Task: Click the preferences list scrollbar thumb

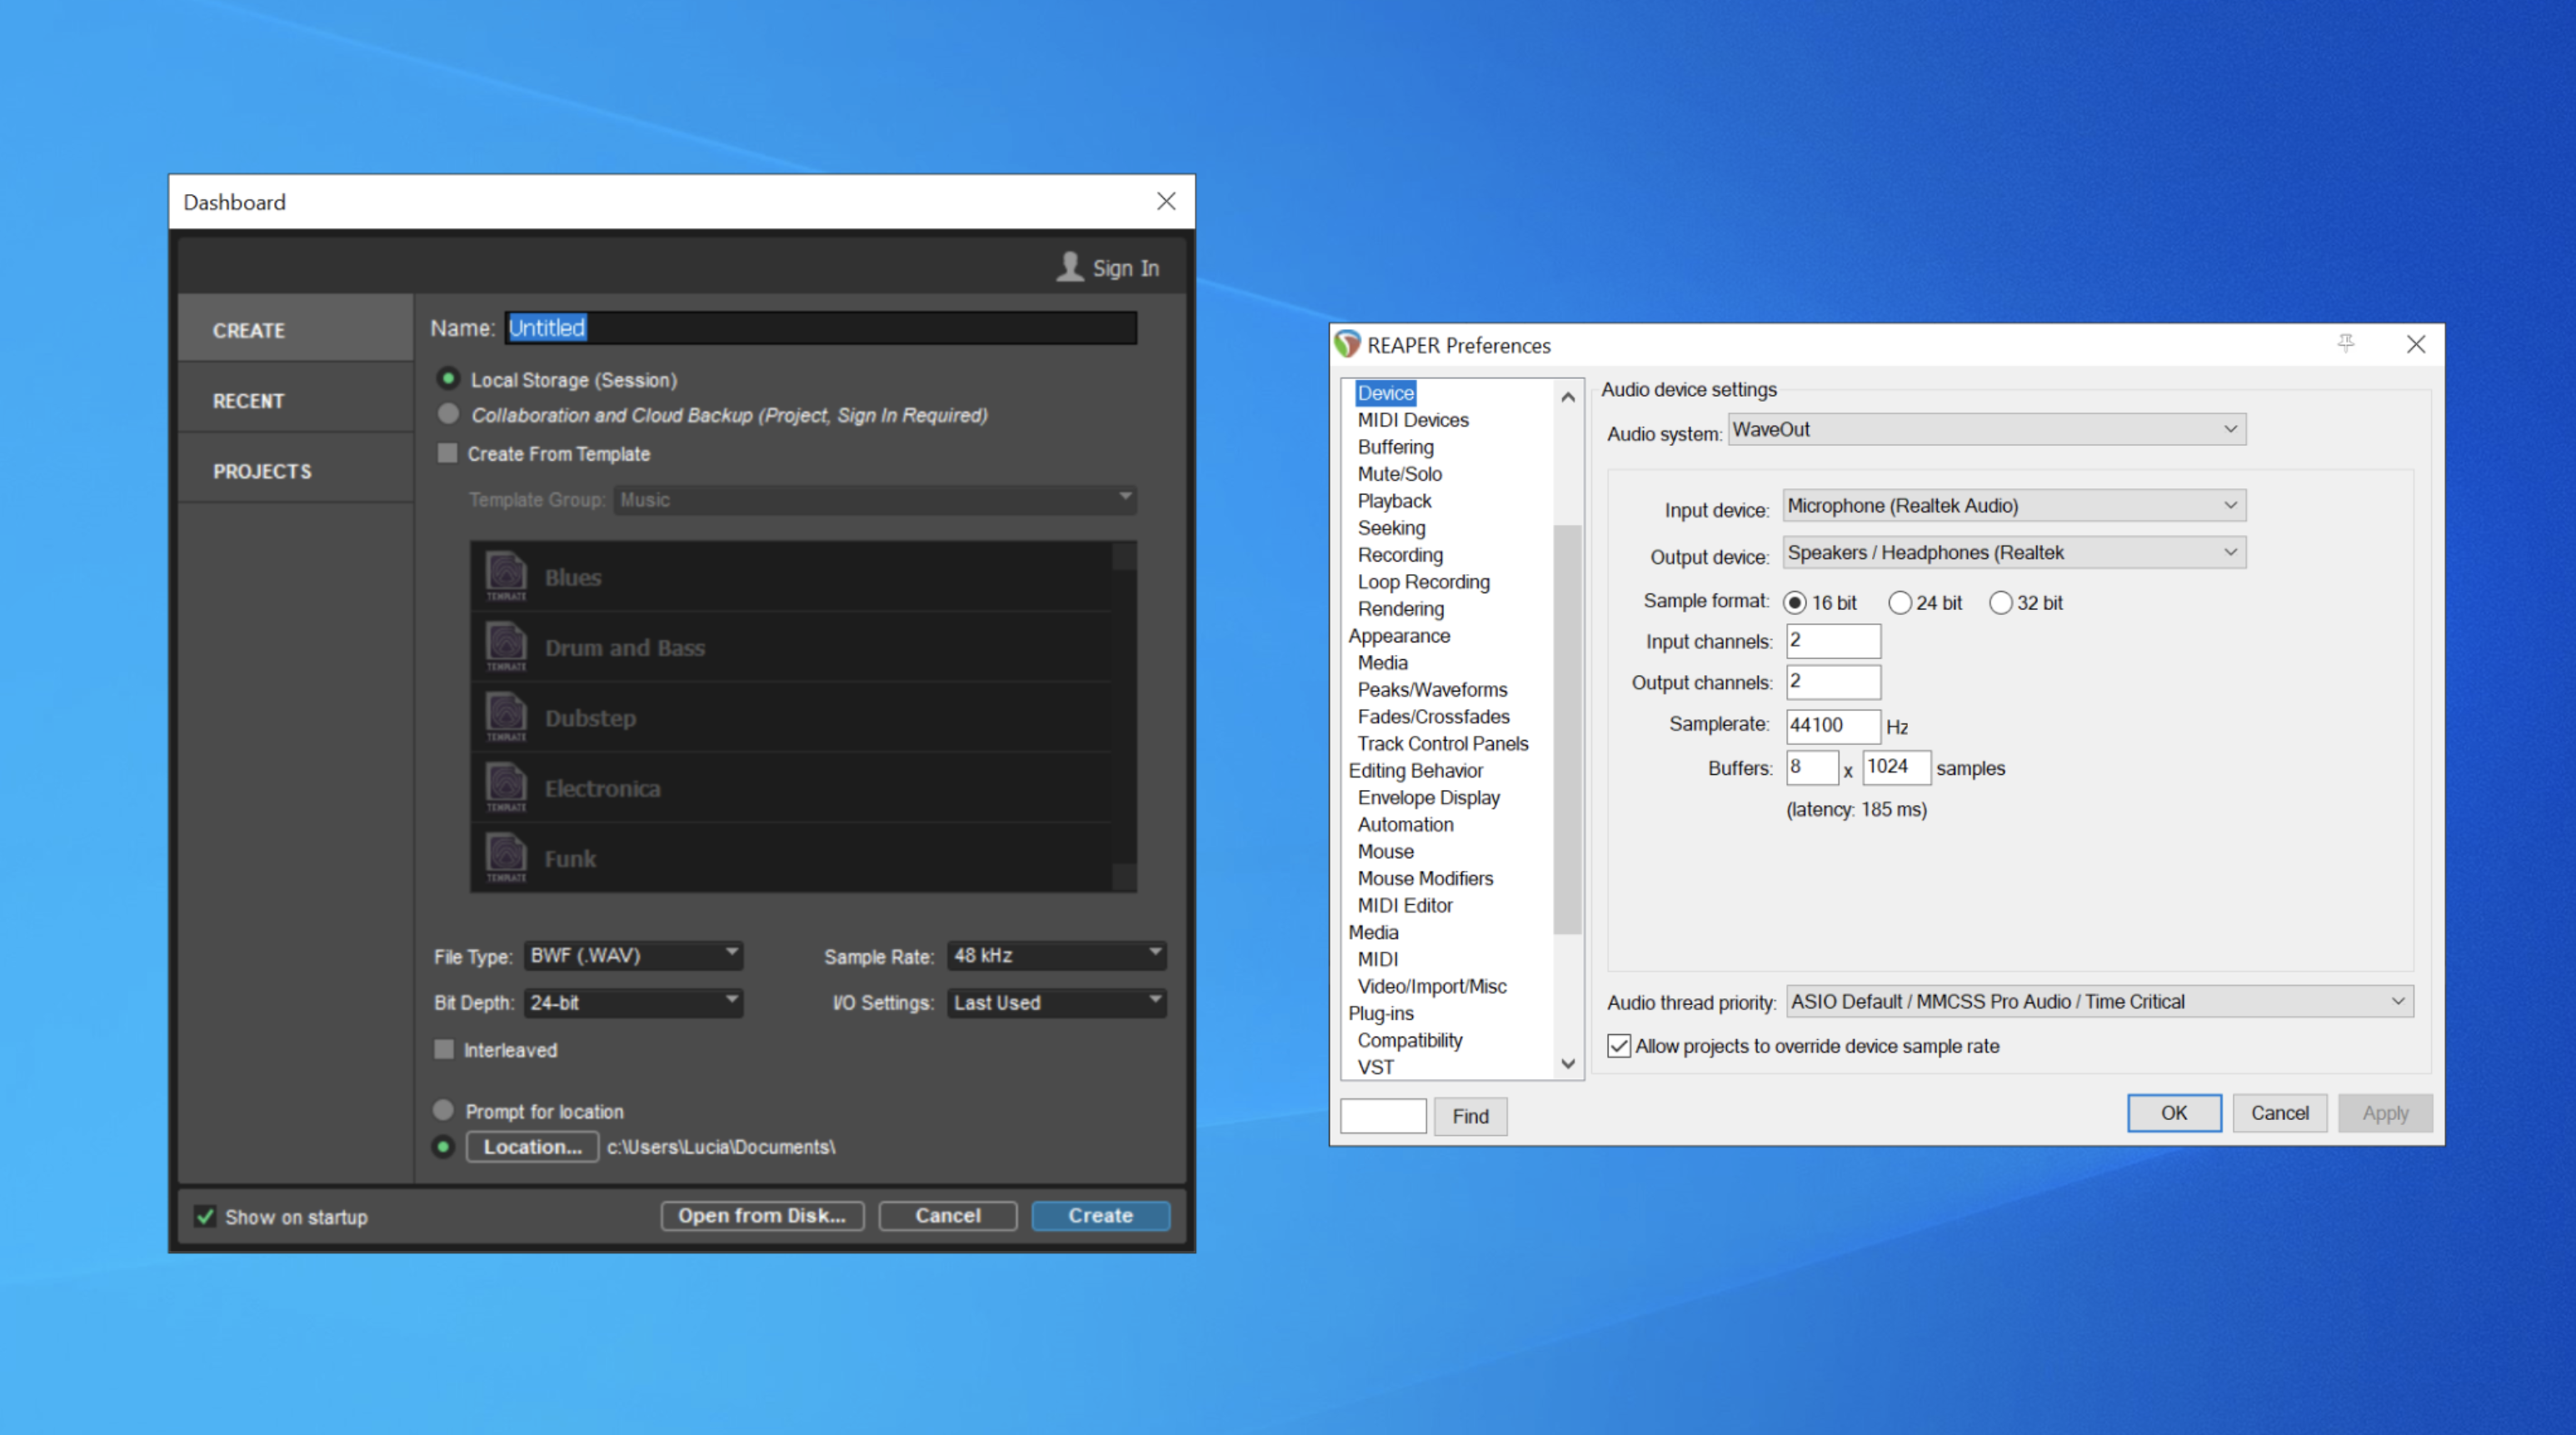Action: click(1567, 729)
